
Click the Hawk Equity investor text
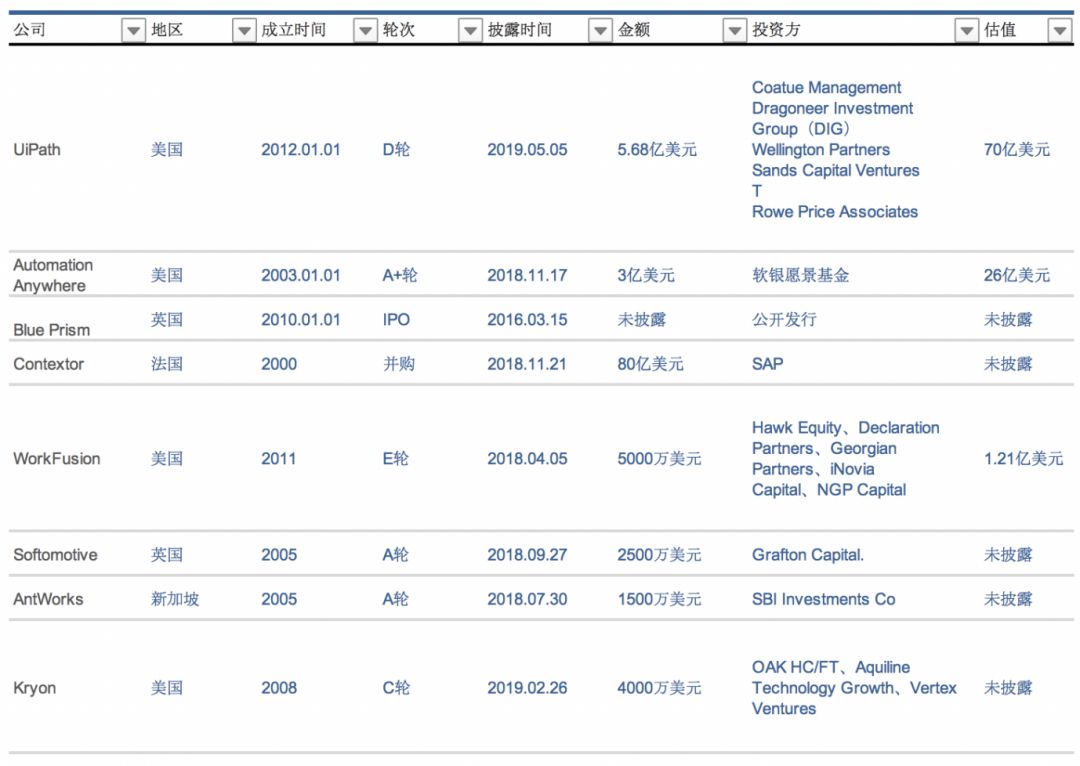(797, 428)
